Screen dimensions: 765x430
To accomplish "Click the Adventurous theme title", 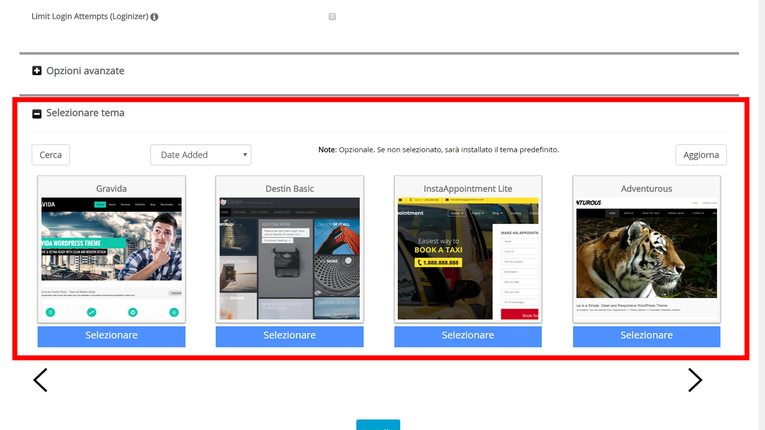I will pos(646,188).
